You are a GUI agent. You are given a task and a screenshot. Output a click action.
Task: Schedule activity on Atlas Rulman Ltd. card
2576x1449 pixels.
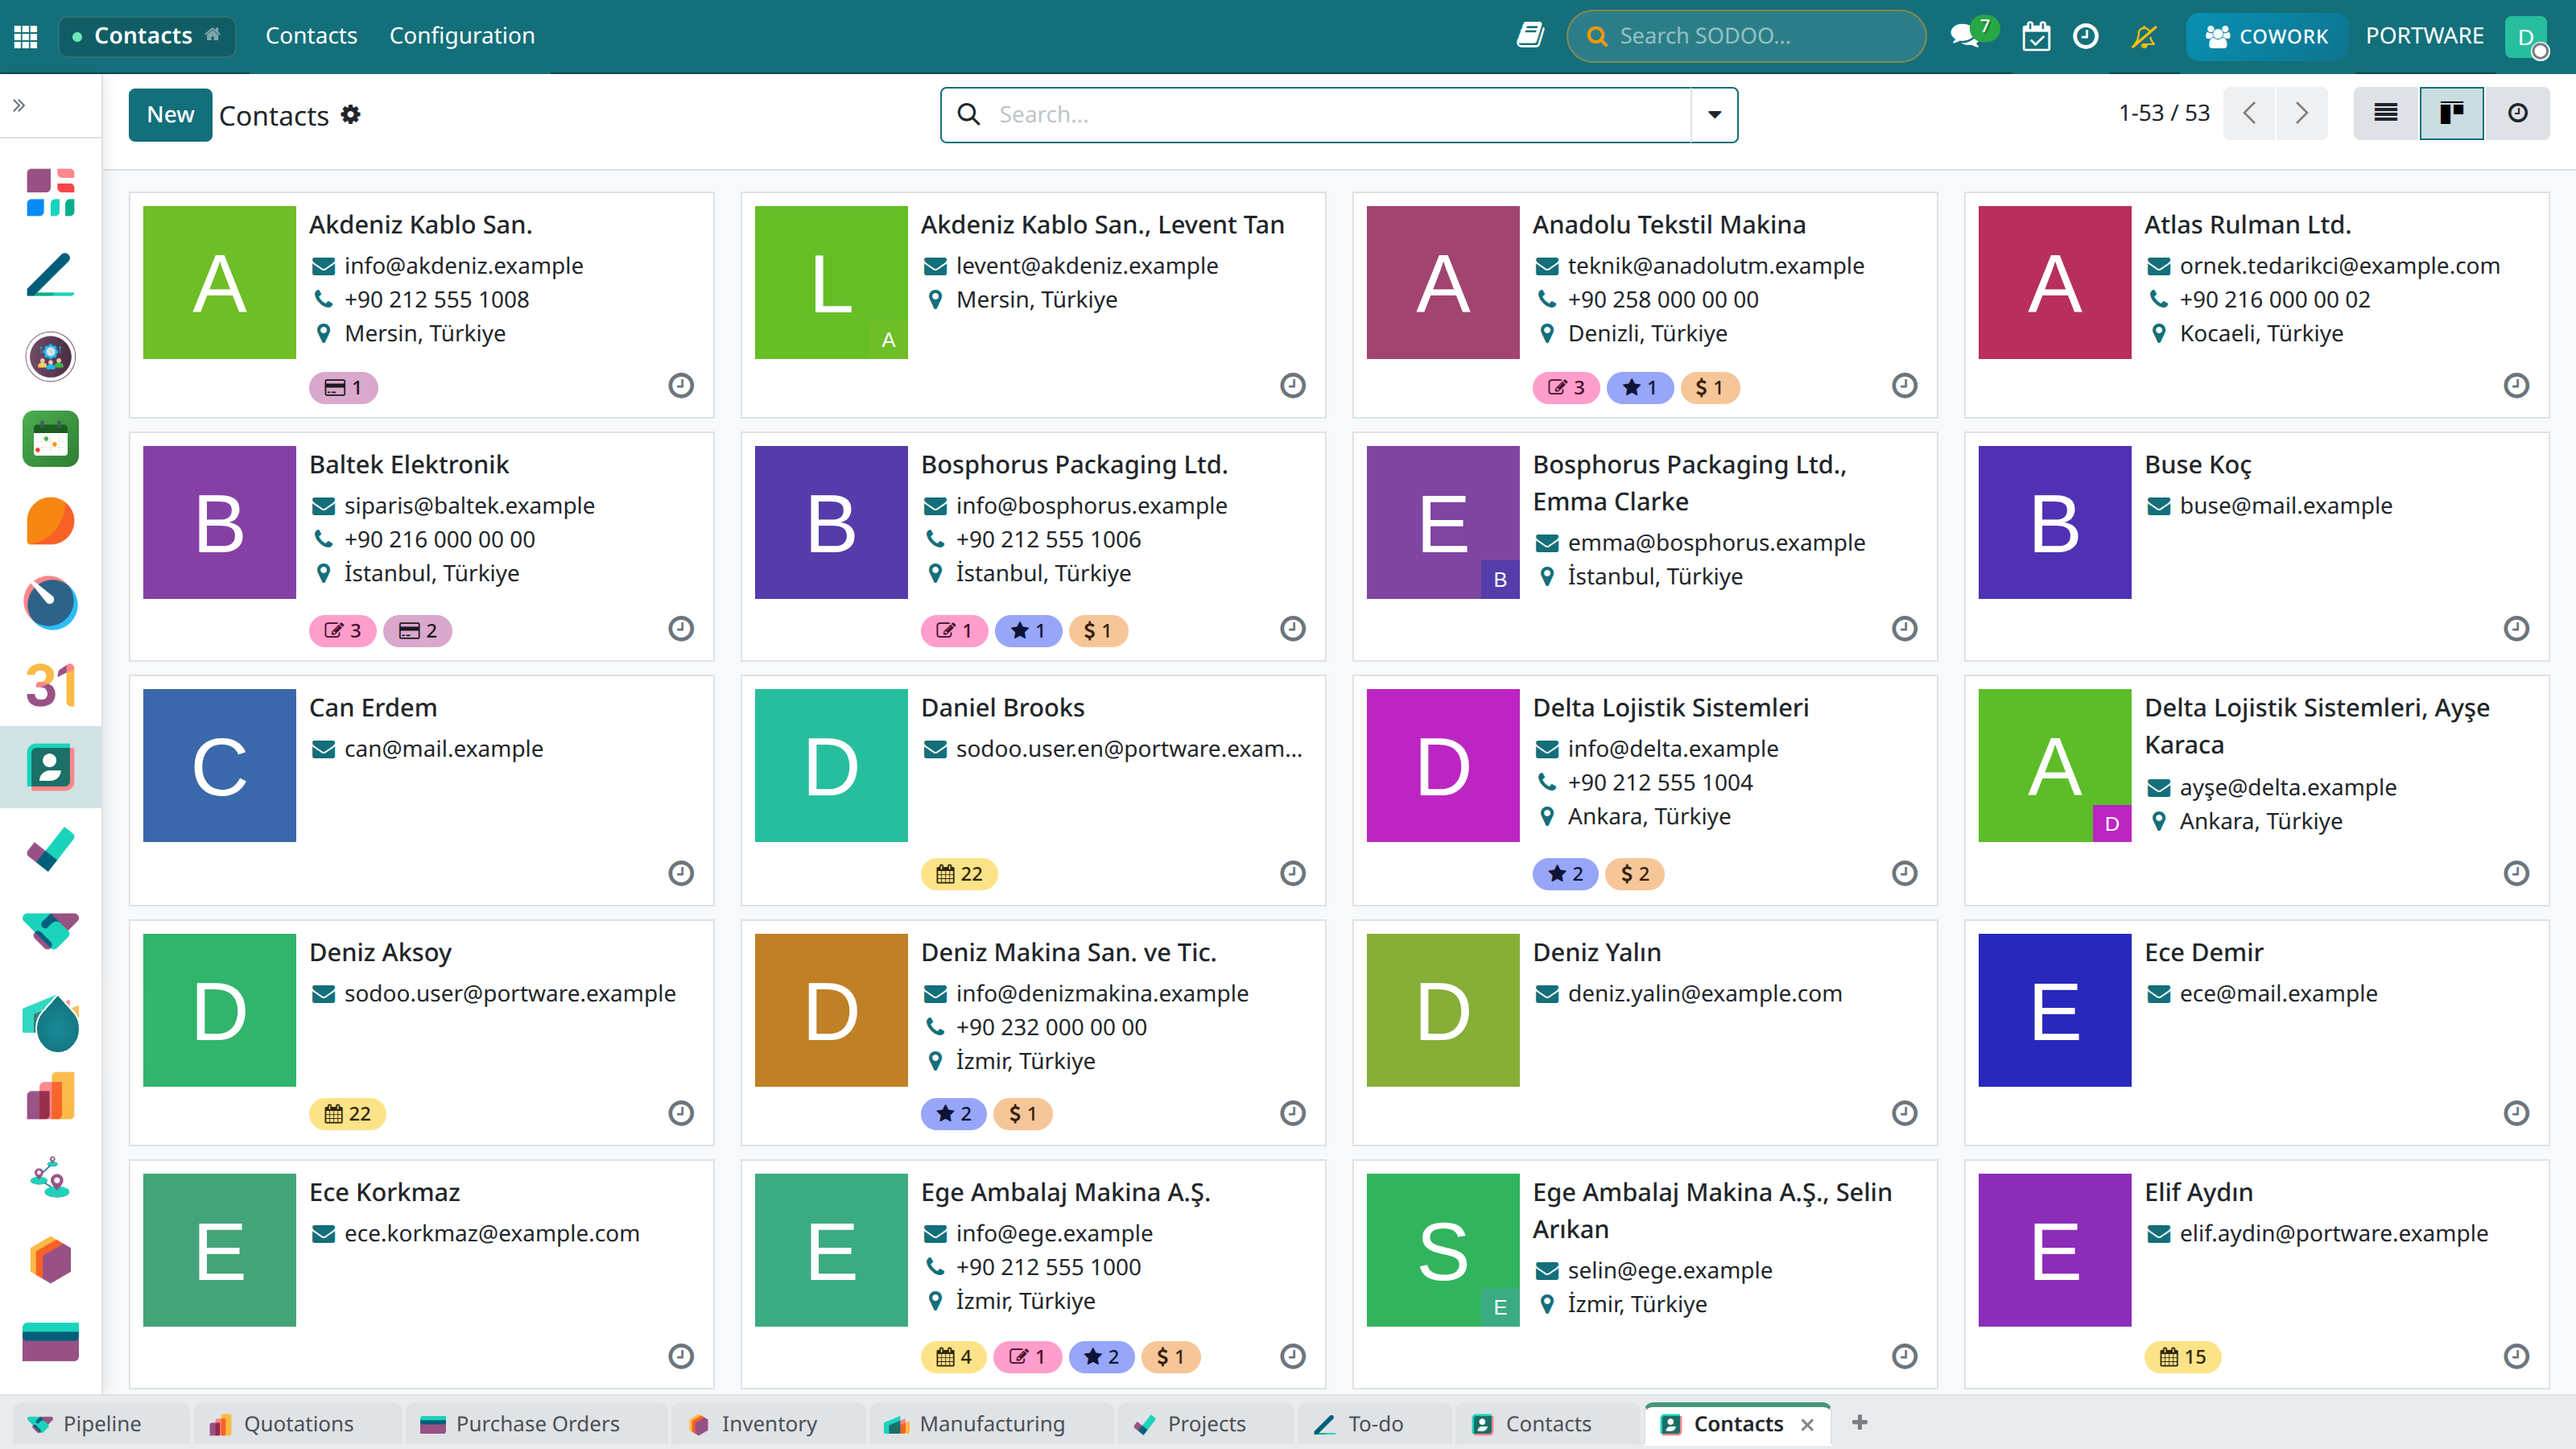coord(2517,385)
